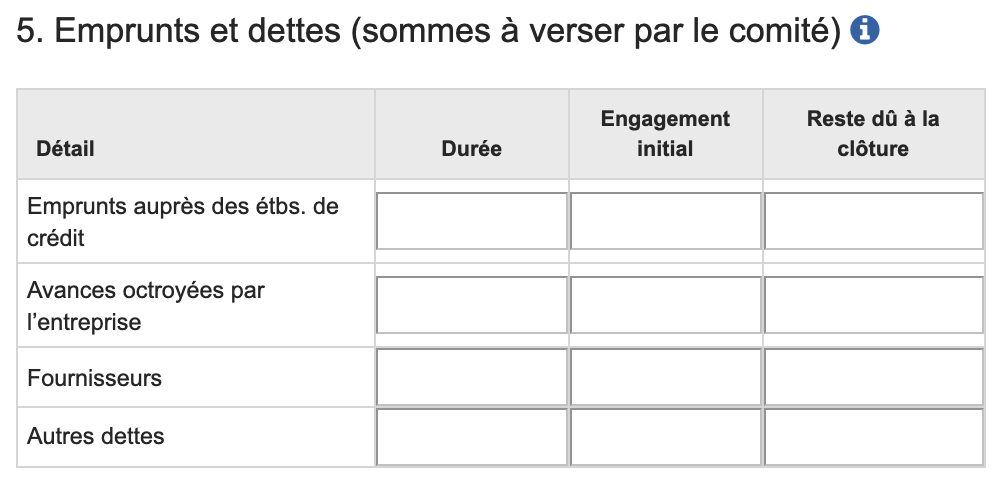Click the Engagement initial column header

pos(665,134)
